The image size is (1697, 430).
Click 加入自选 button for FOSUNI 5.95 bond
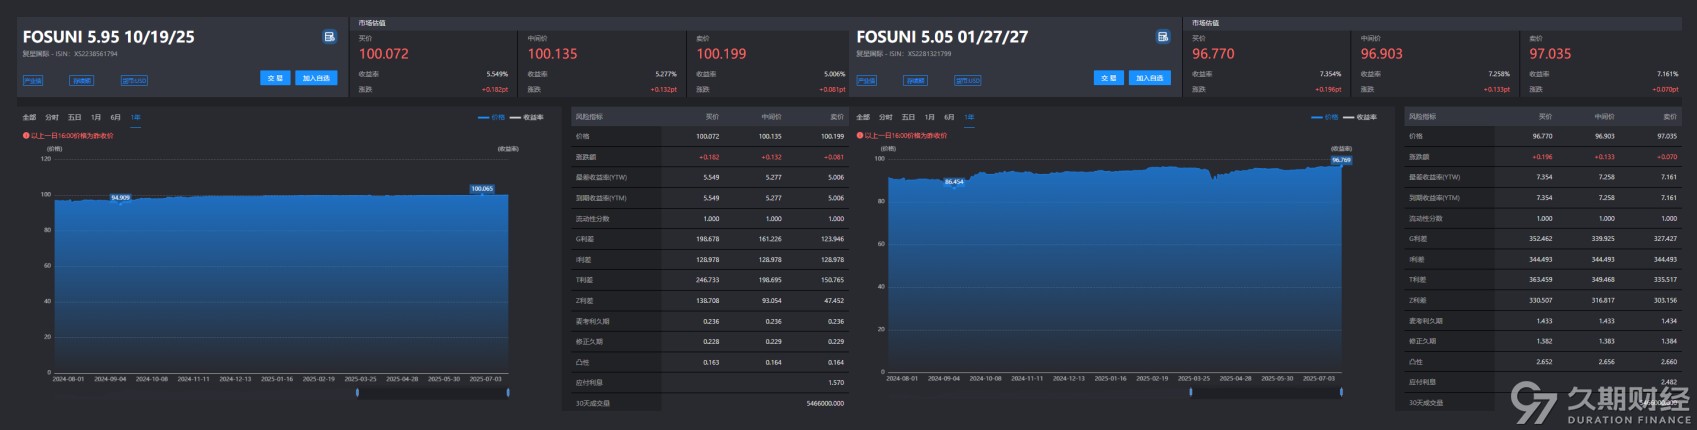[316, 78]
